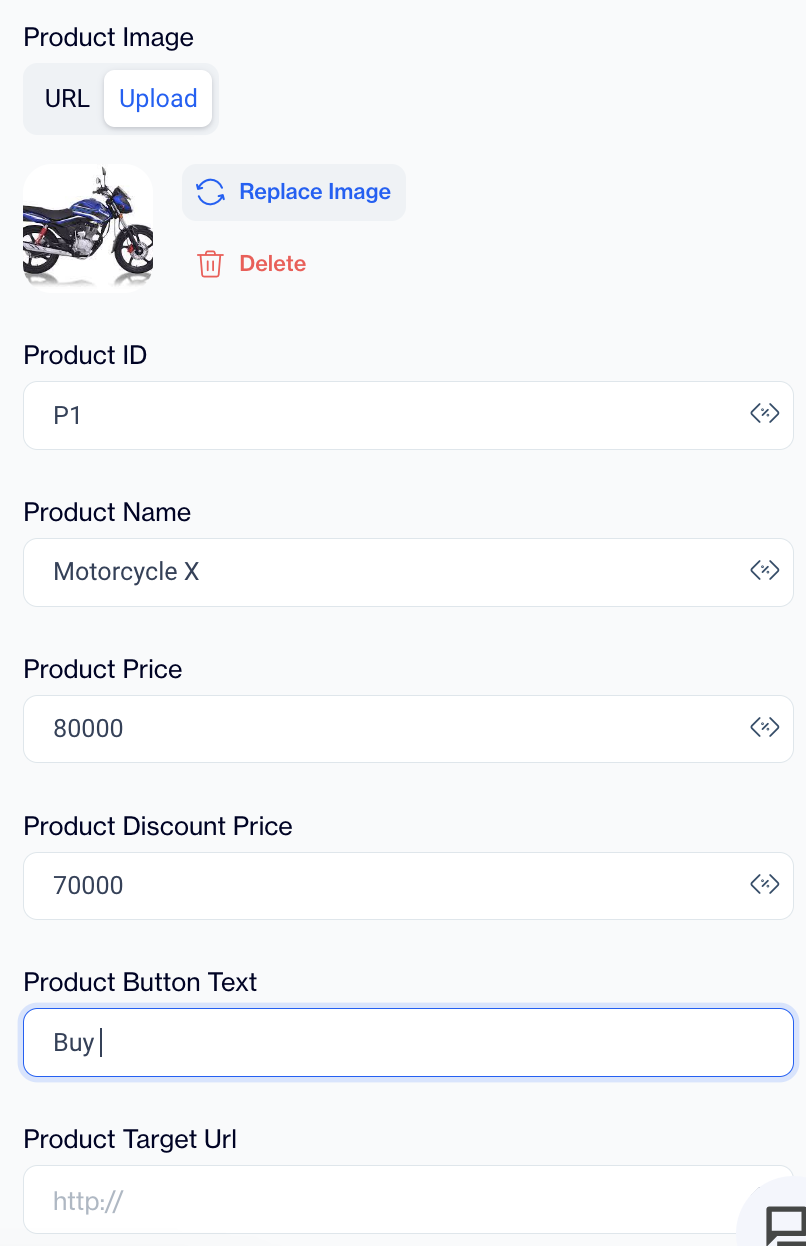Click the Delete image text
Viewport: 806px width, 1246px height.
(272, 264)
